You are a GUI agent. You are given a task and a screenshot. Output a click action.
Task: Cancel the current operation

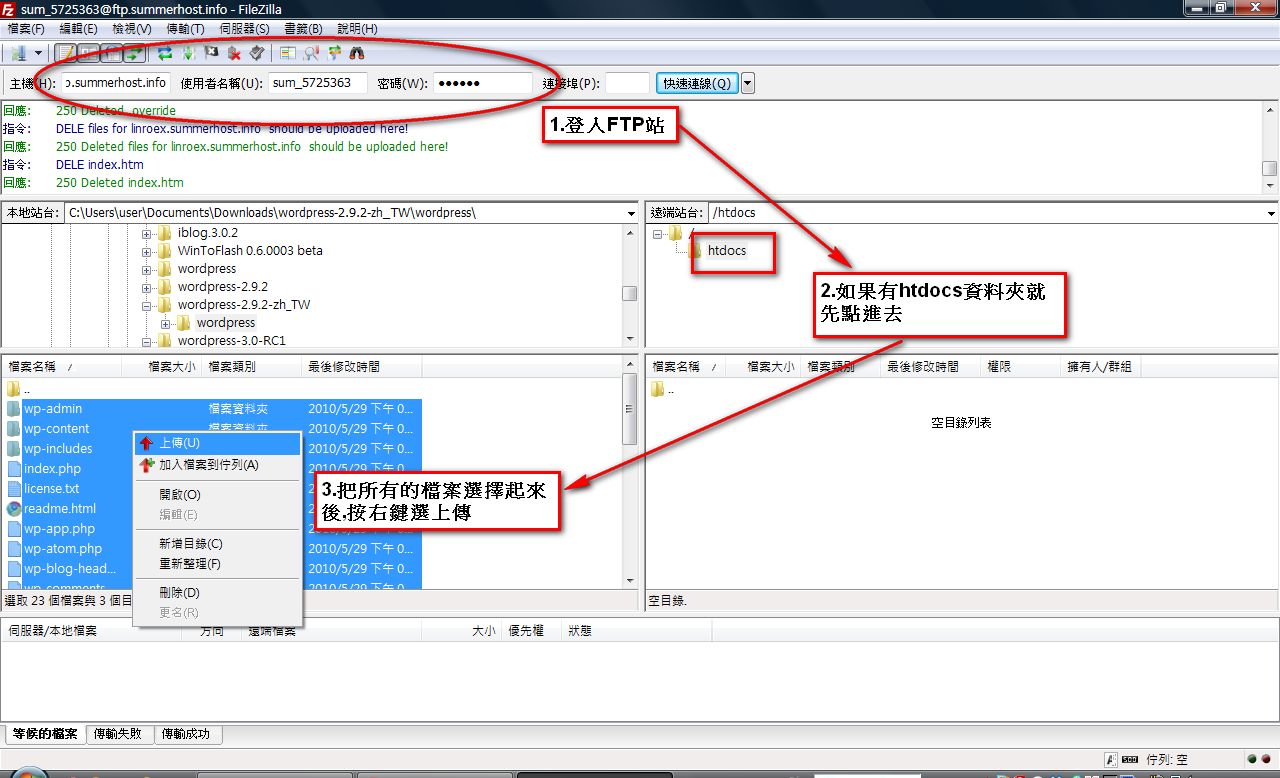[211, 53]
